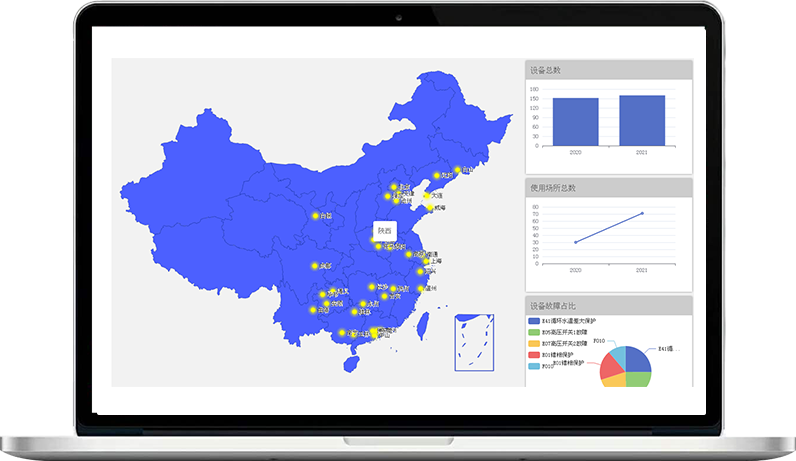Click the 使用场所总数 panel header
Screen dimensions: 796x461
[609, 187]
